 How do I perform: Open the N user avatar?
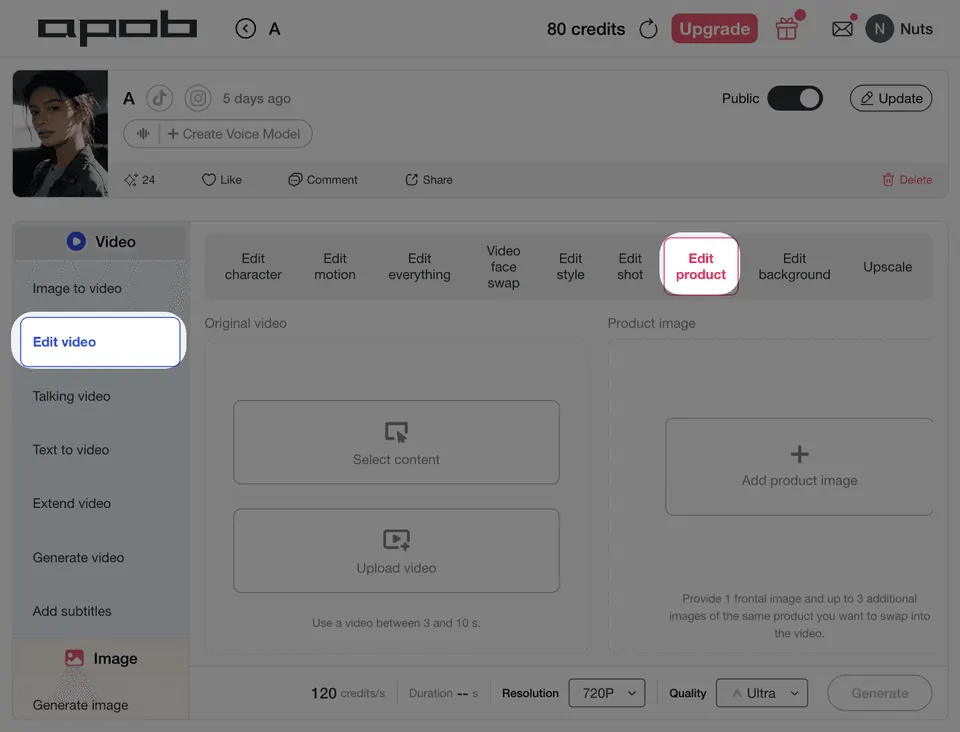879,29
